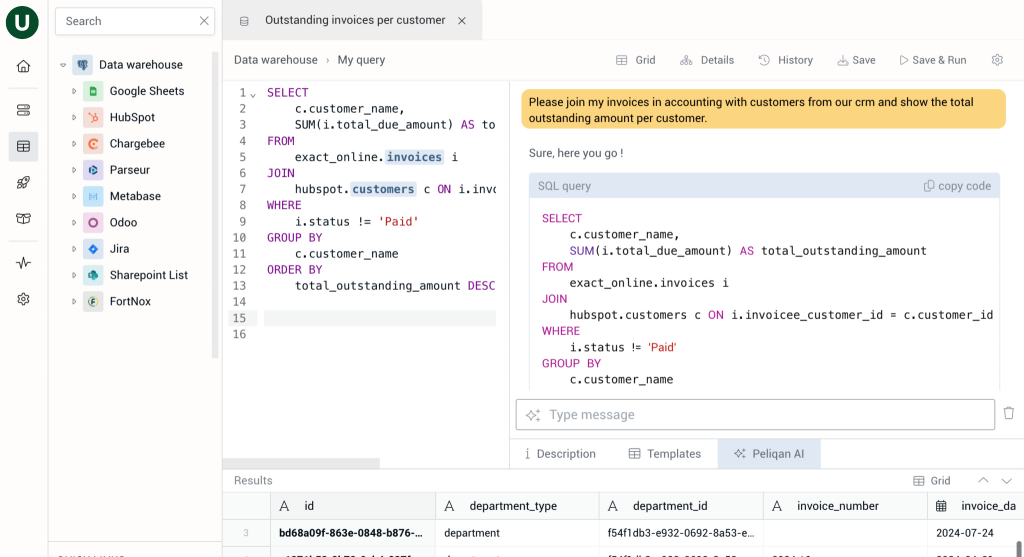Click the green U logo avatar

click(22, 22)
